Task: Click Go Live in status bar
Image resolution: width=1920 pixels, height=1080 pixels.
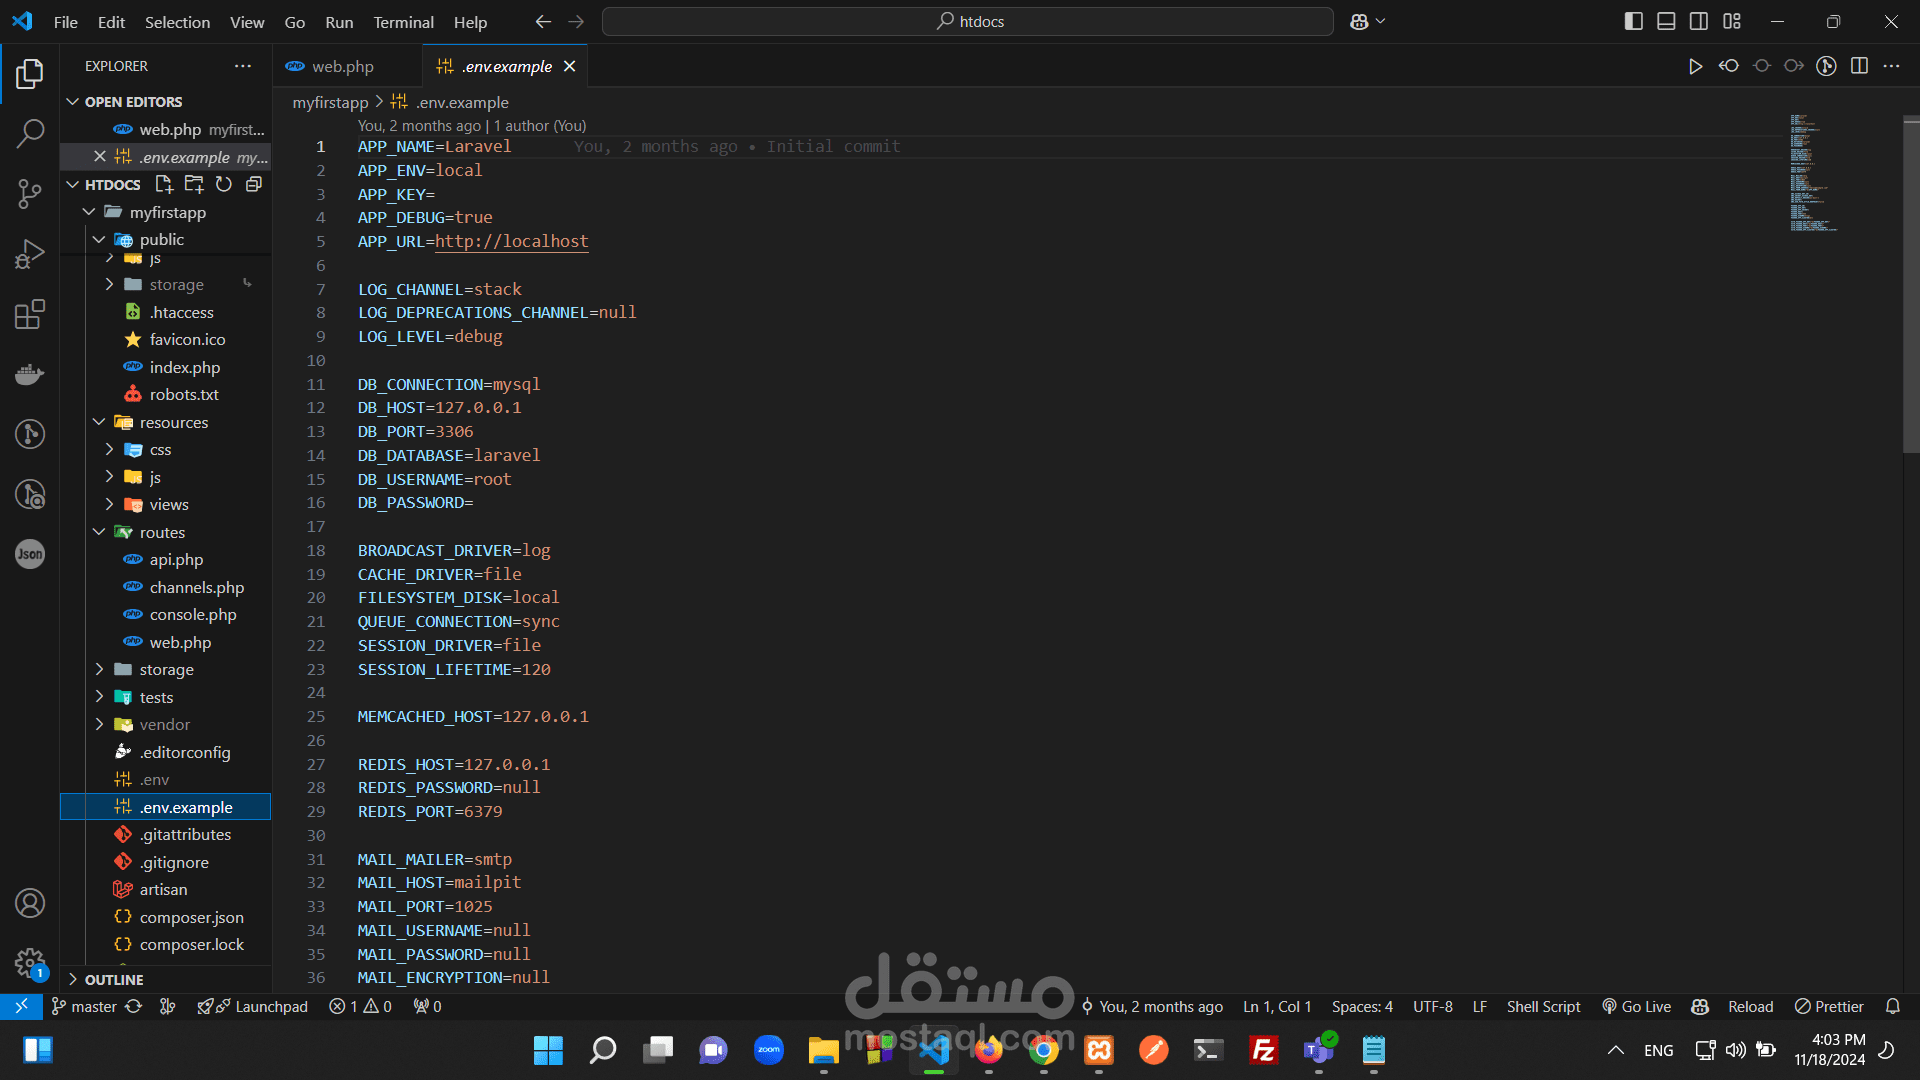Action: pyautogui.click(x=1636, y=1006)
